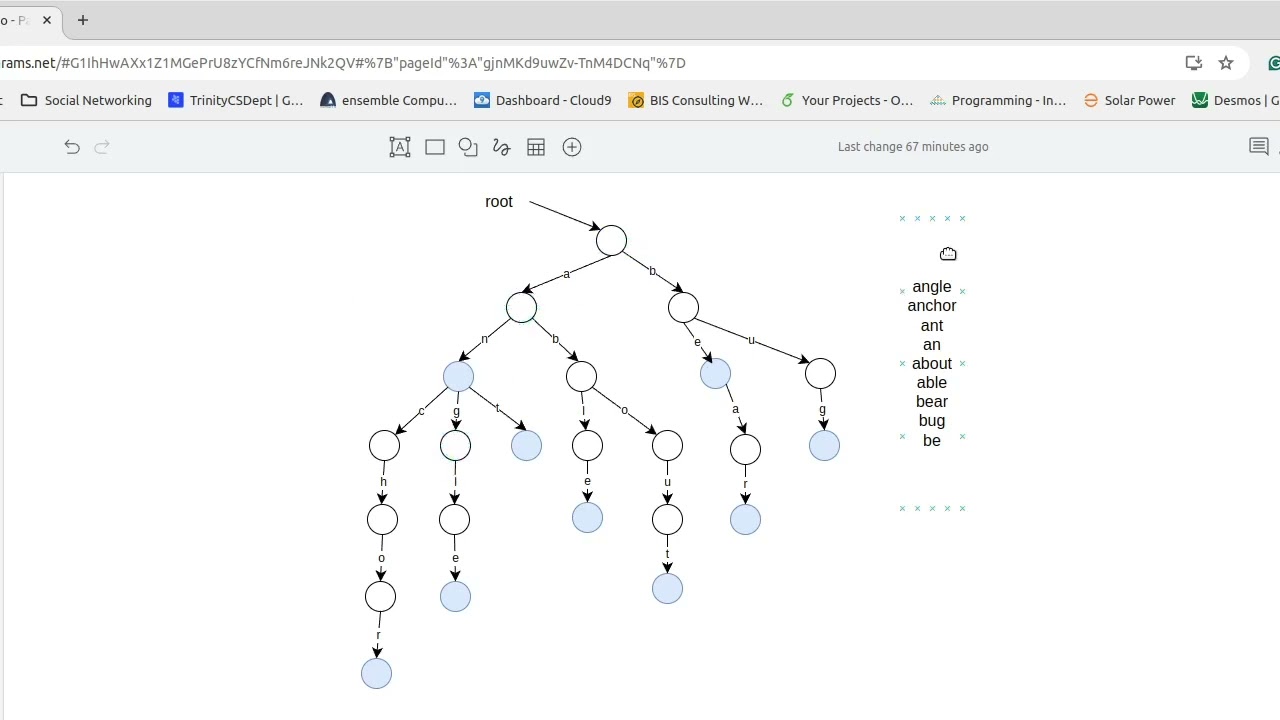Open Social Networking bookmarks folder

point(86,100)
